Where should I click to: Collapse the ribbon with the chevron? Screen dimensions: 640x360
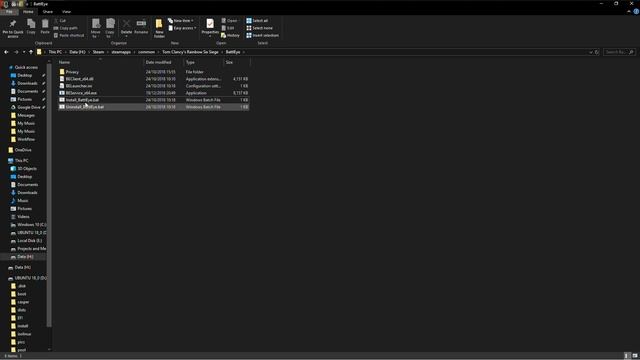click(629, 11)
